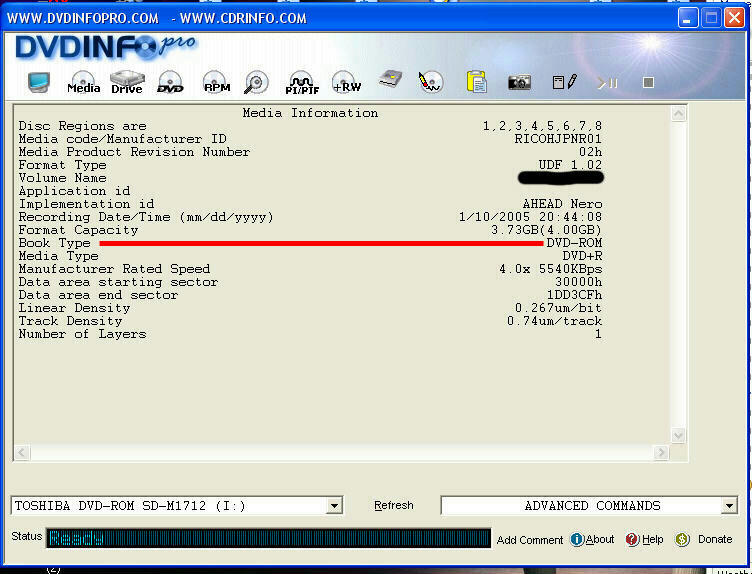This screenshot has width=752, height=574.
Task: Select the 'Disc Regions are' label
Action: 82,126
